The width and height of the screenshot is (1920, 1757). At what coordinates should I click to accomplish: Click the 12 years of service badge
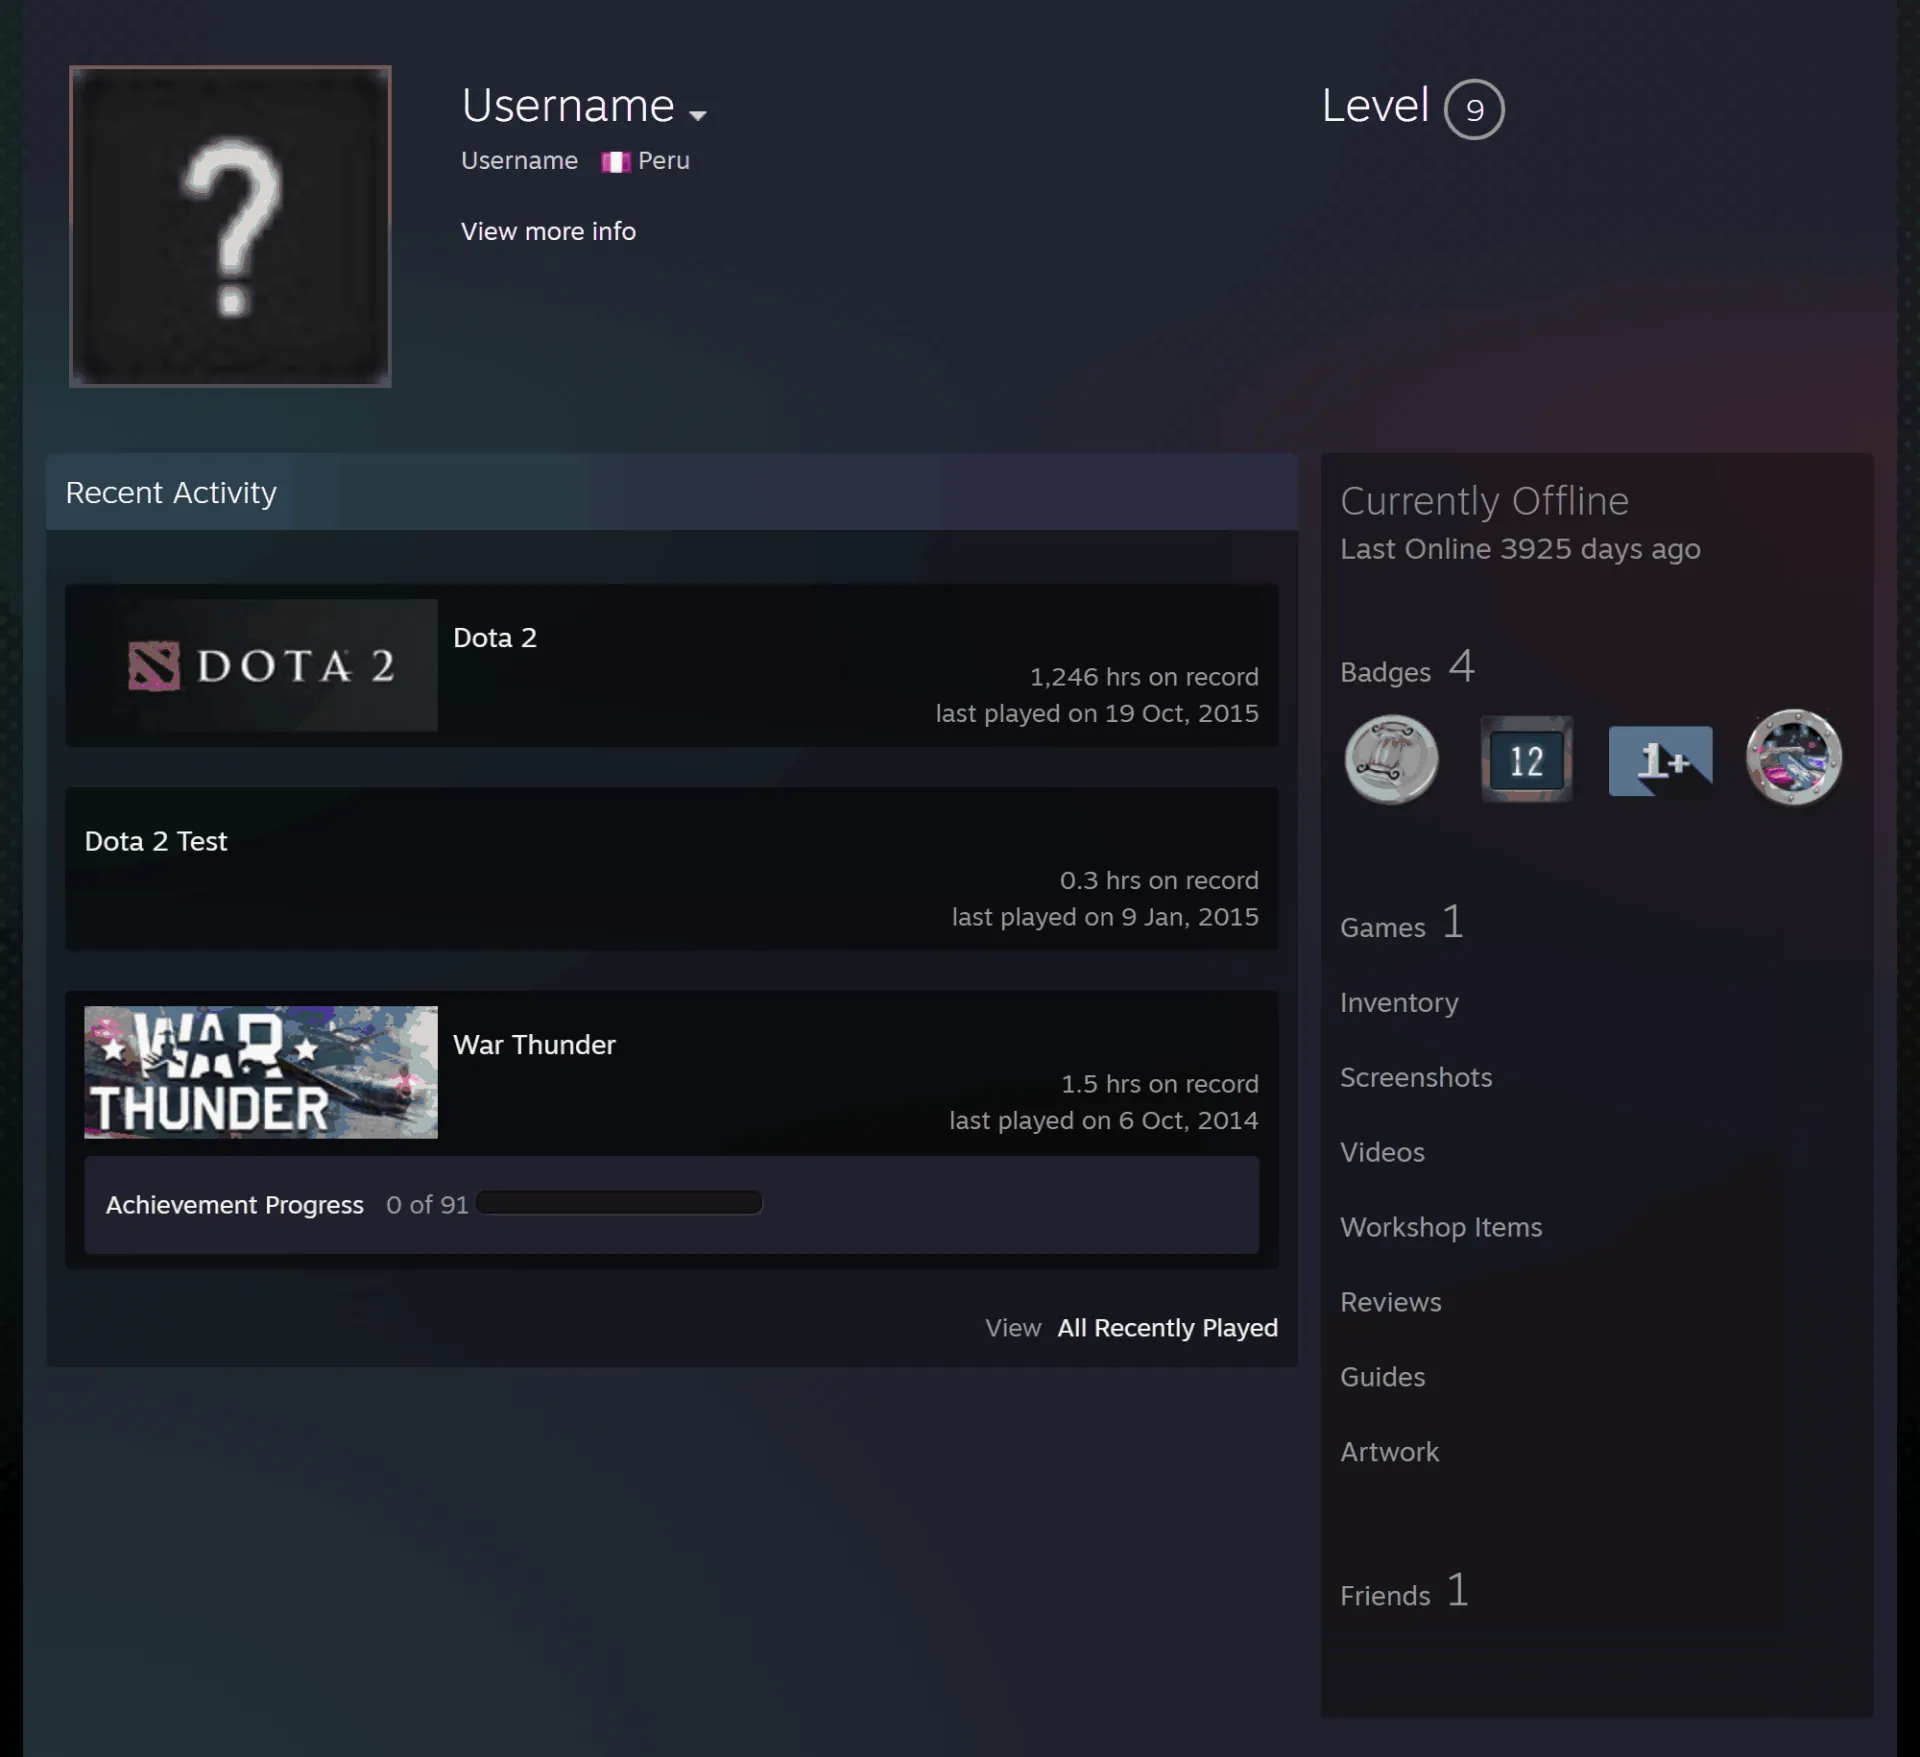click(x=1526, y=760)
